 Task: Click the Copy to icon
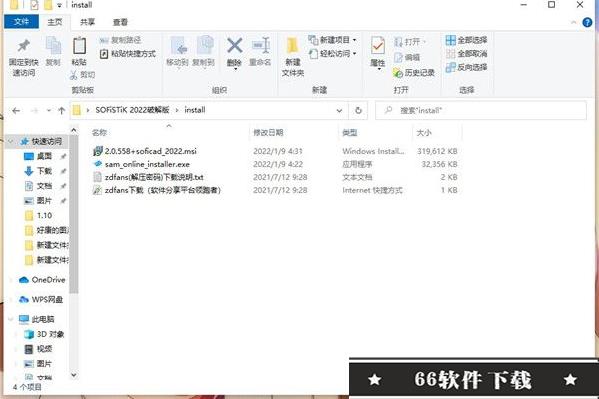pos(205,46)
